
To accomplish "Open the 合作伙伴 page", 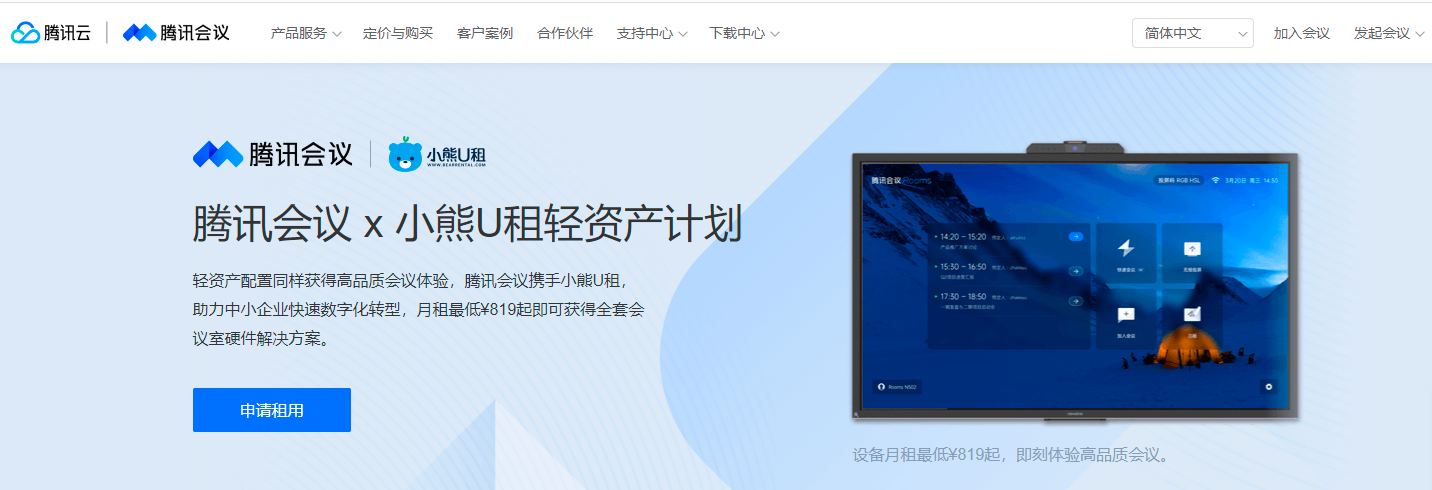I will click(565, 33).
